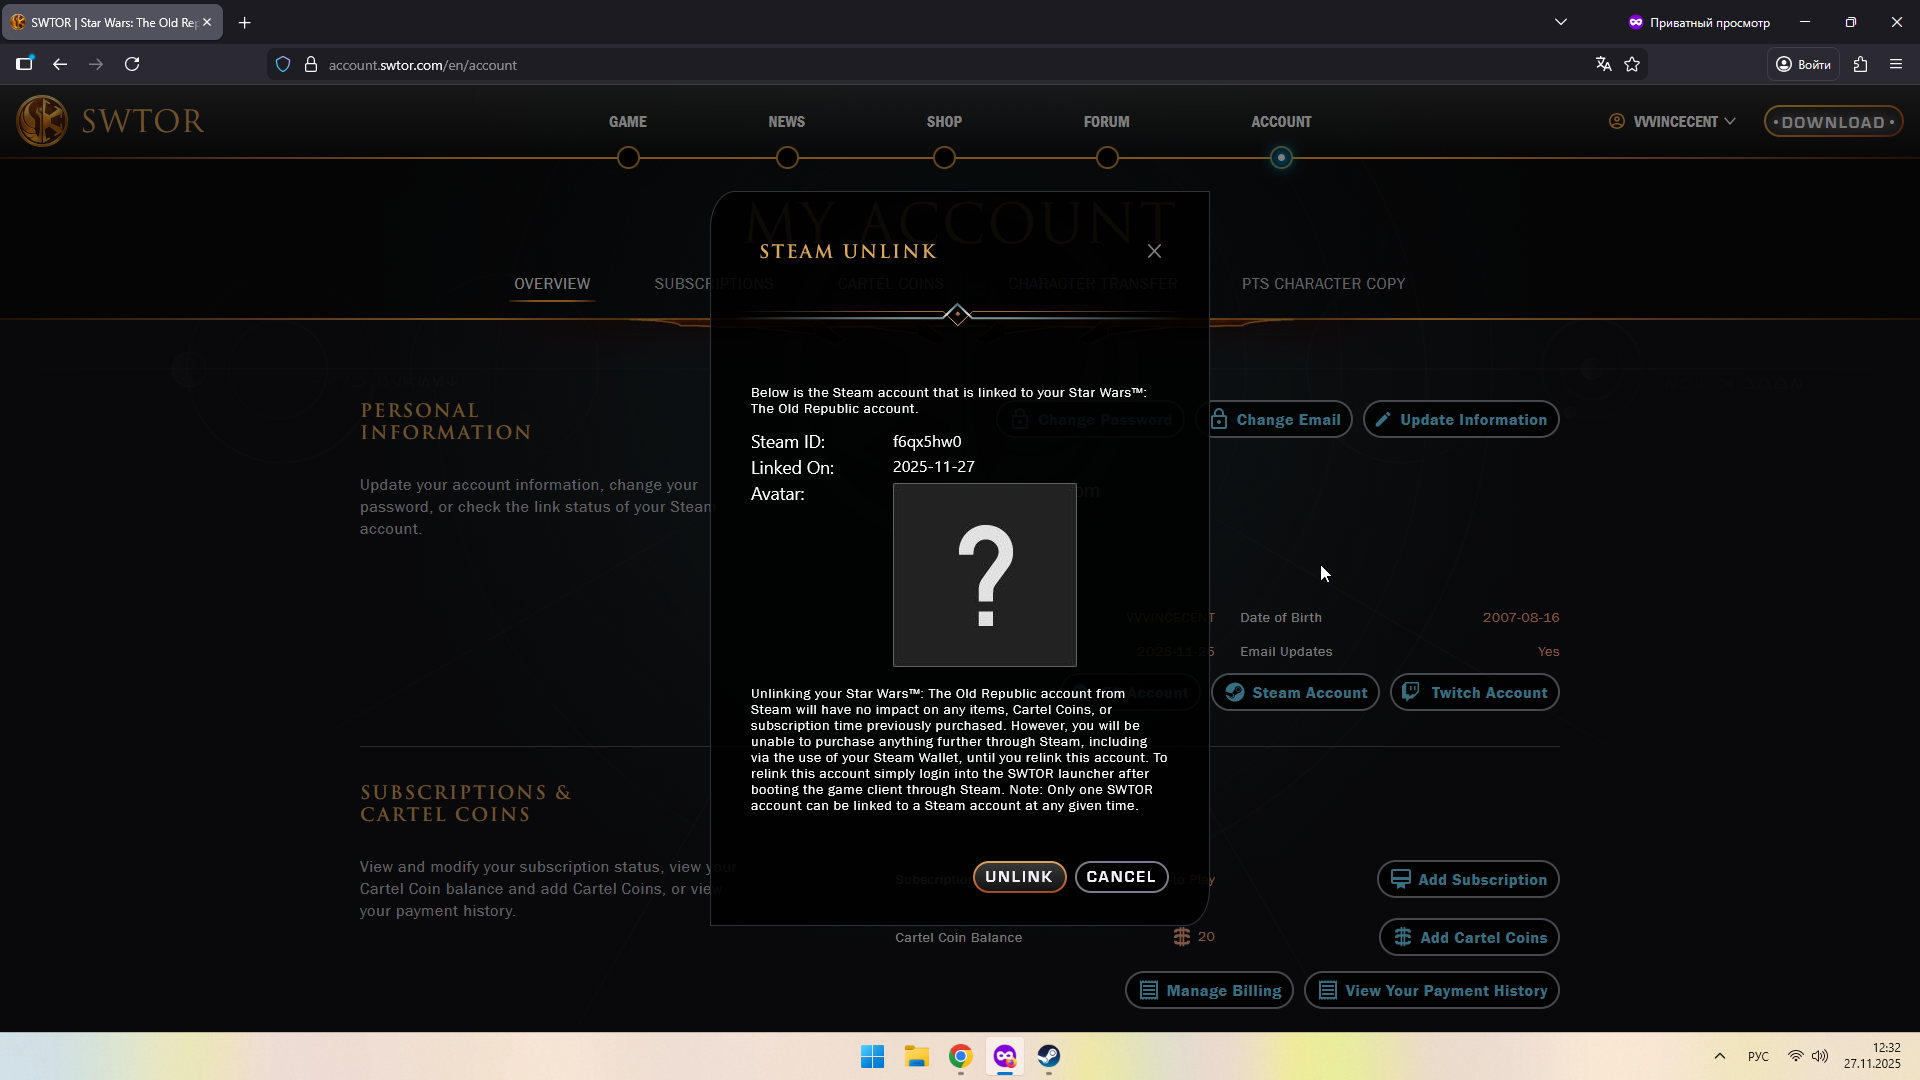Click the tracking protection shield icon
The image size is (1920, 1080).
pyautogui.click(x=283, y=64)
